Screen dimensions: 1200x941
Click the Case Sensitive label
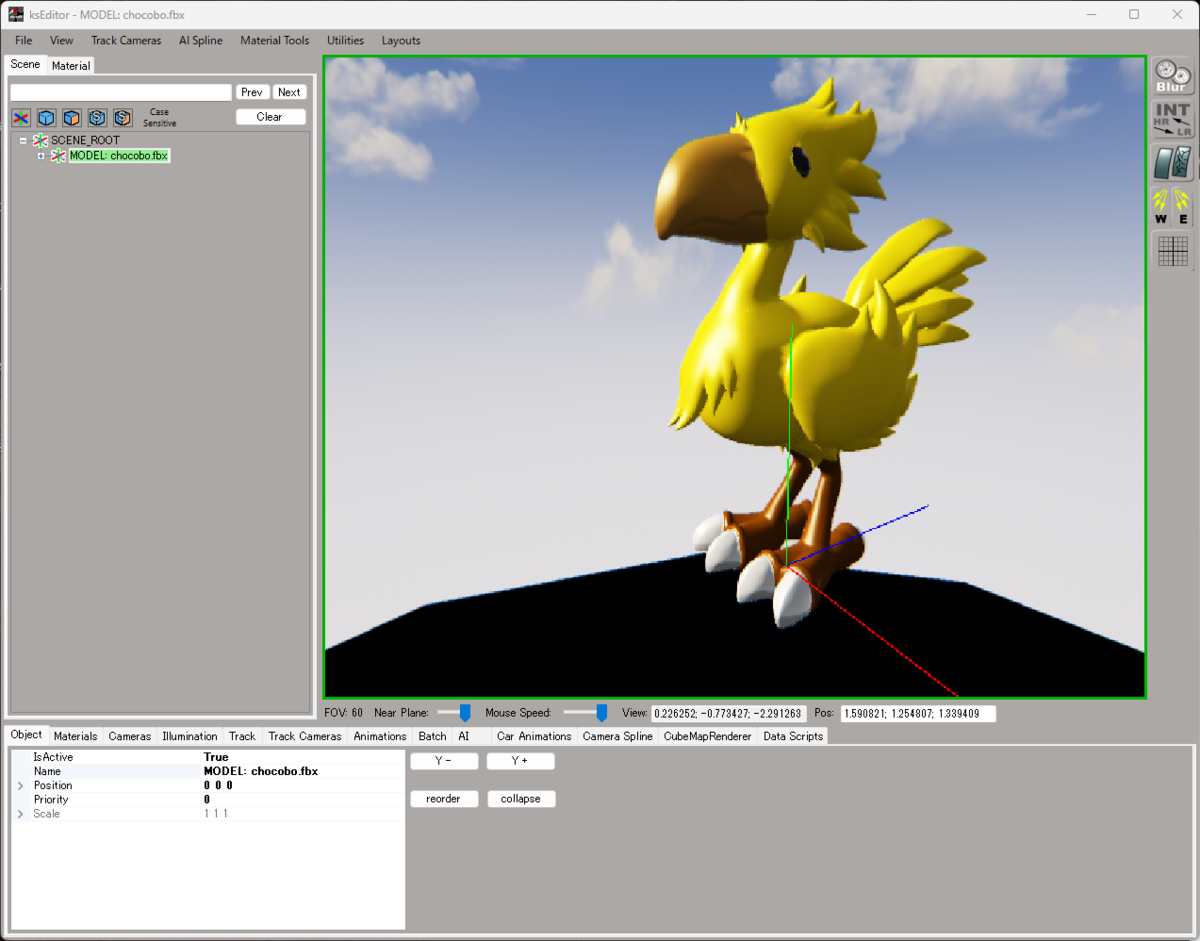159,118
